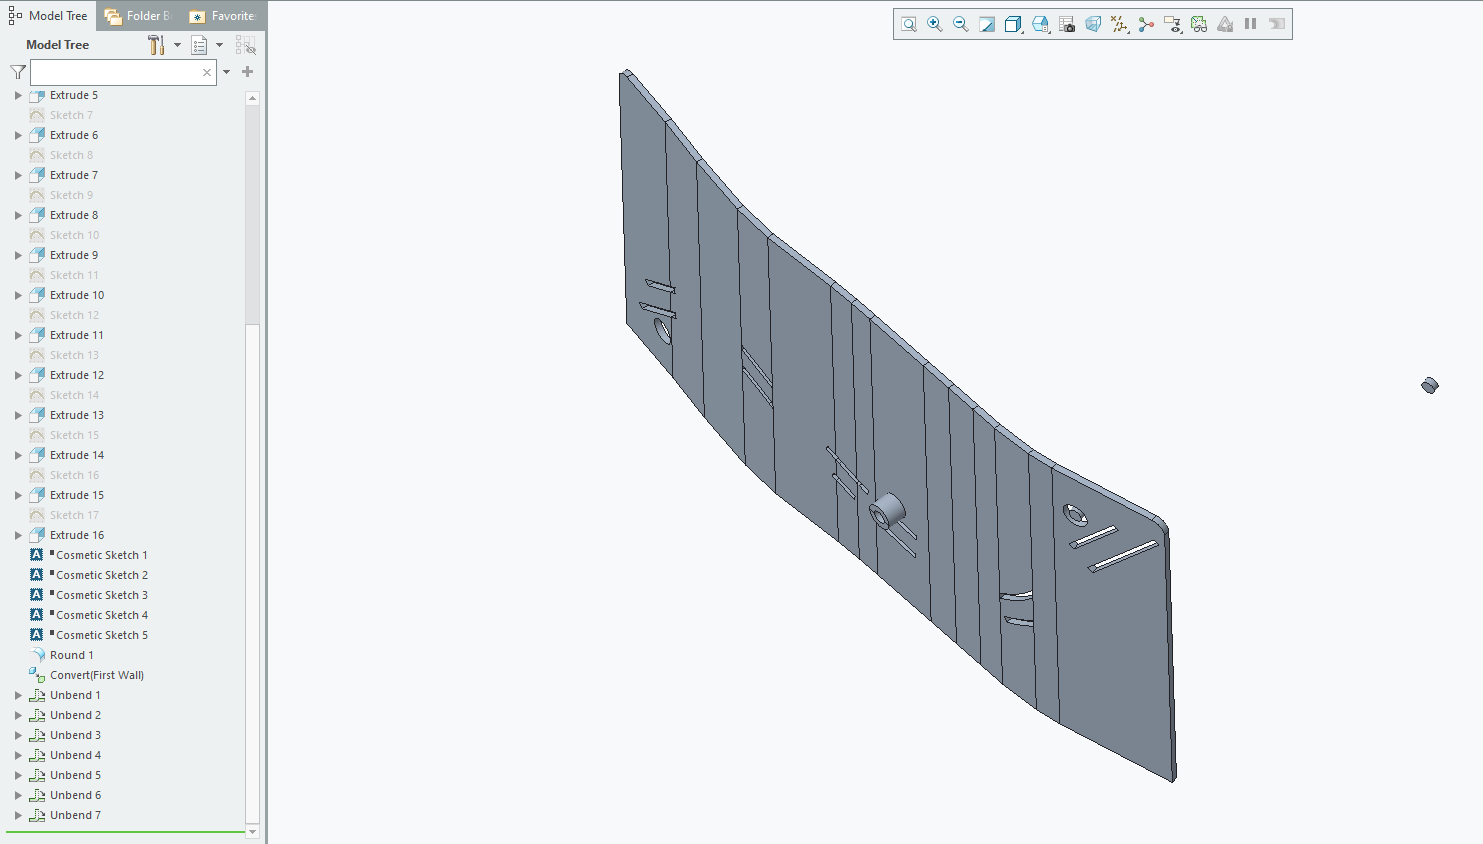This screenshot has height=844, width=1483.
Task: Click the Refit magnifier icon in graphics toolbar
Action: pyautogui.click(x=908, y=23)
